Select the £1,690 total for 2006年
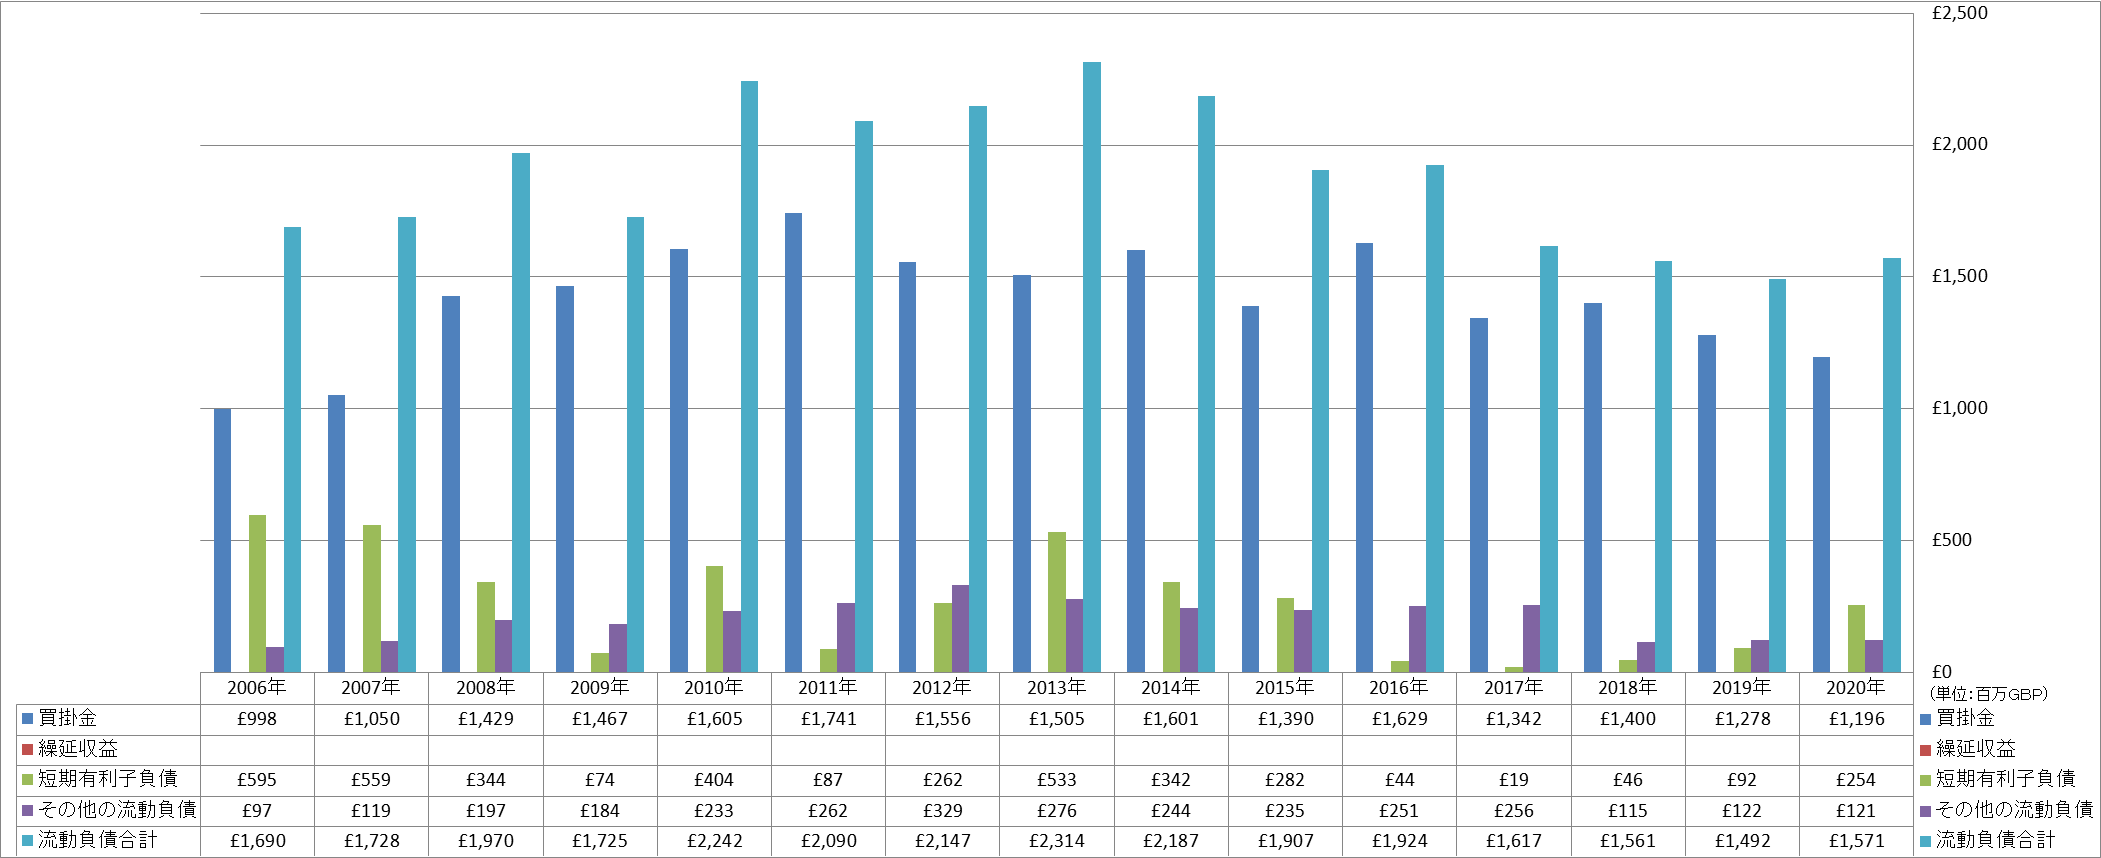Viewport: 2101px width, 858px height. [257, 841]
